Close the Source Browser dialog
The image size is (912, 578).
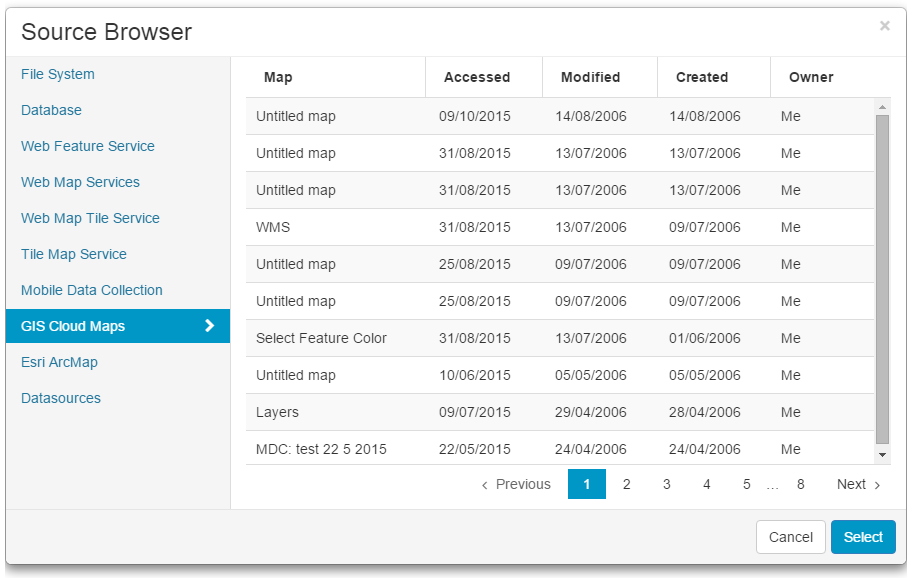[885, 26]
